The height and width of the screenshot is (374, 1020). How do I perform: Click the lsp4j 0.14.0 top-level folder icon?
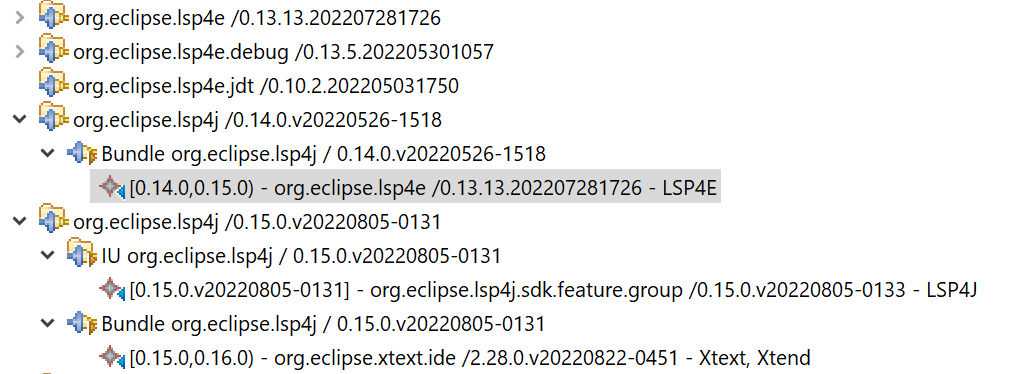click(x=54, y=118)
